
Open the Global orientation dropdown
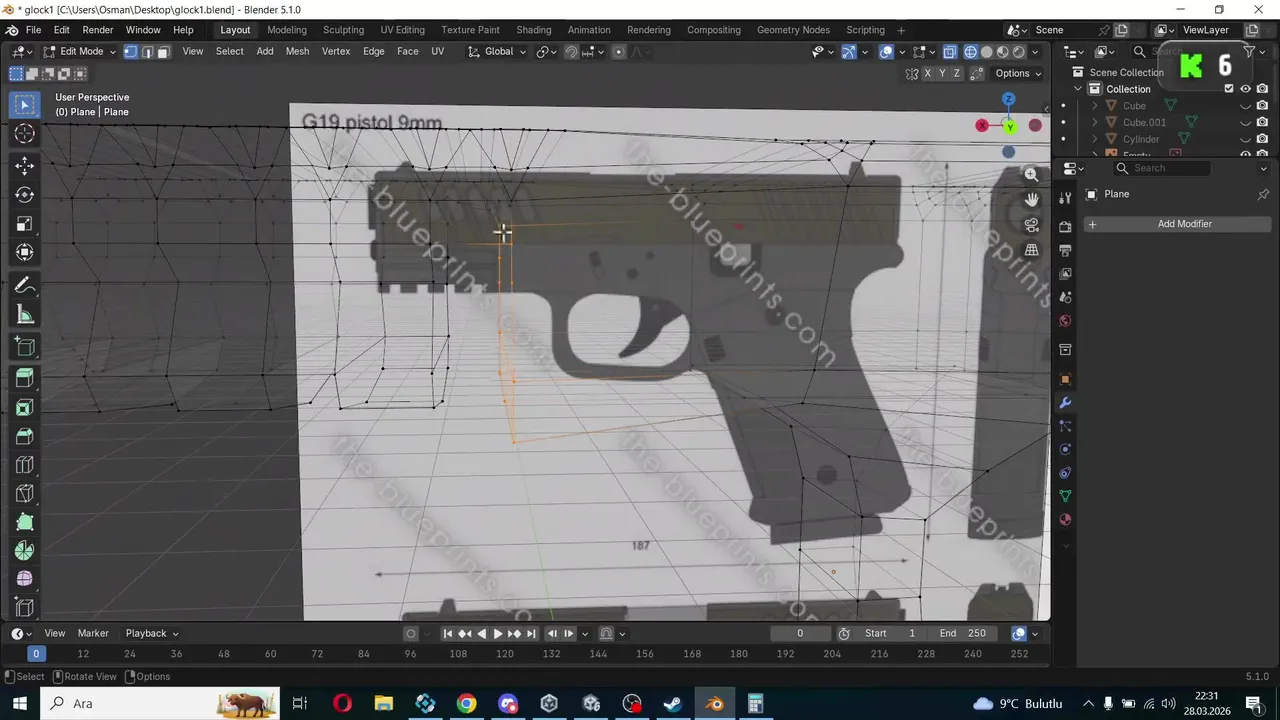pos(498,51)
